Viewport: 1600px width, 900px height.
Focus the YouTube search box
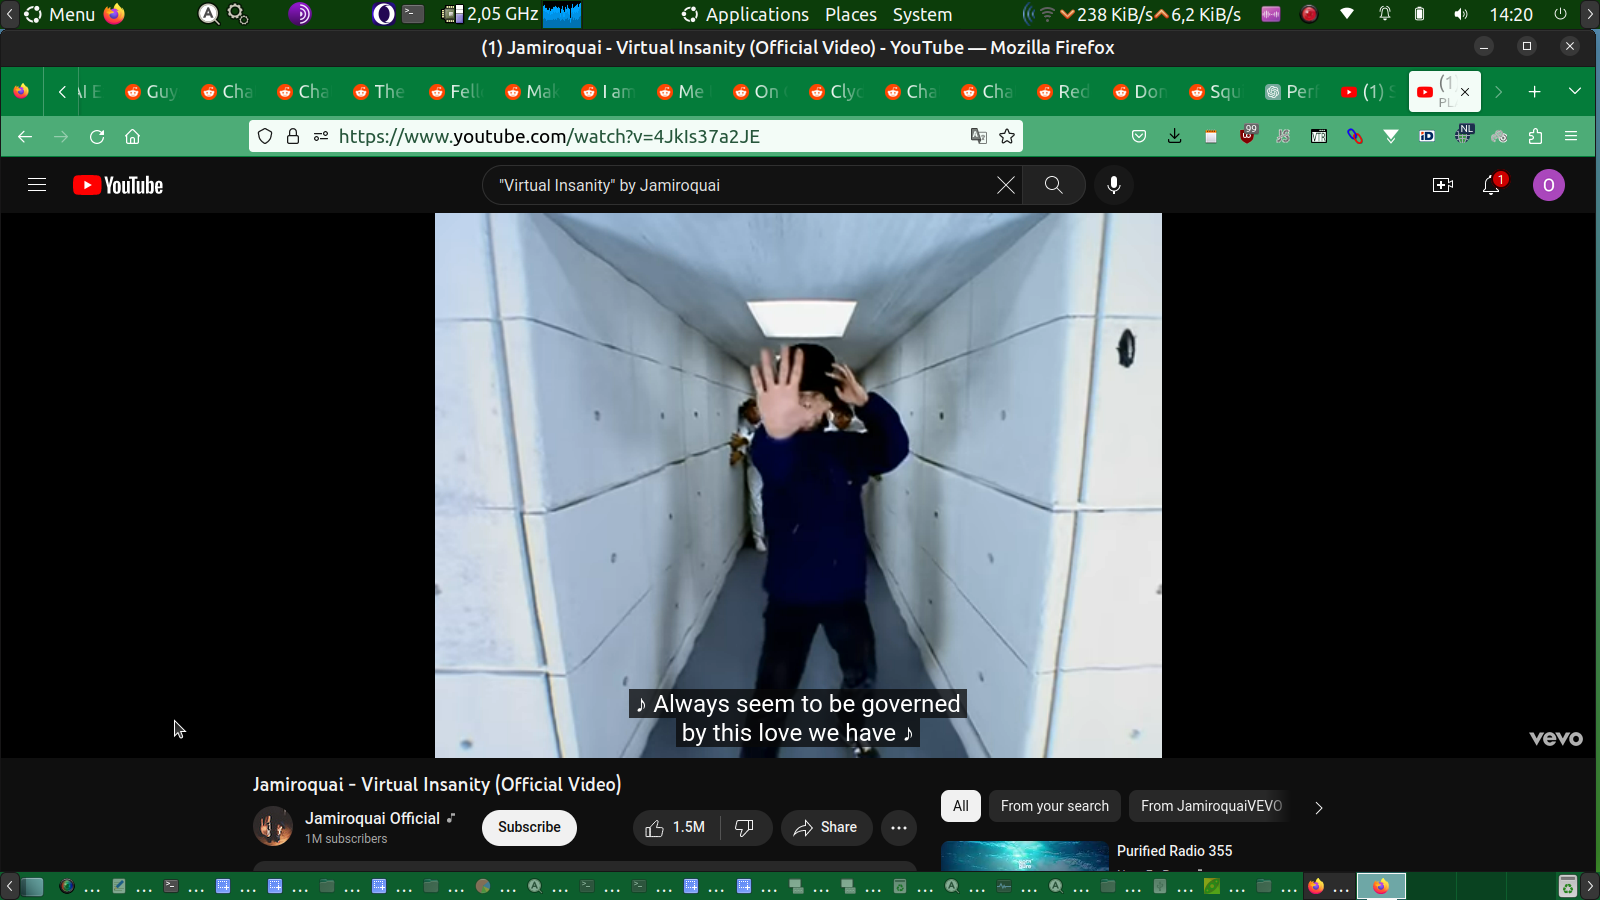pos(740,185)
